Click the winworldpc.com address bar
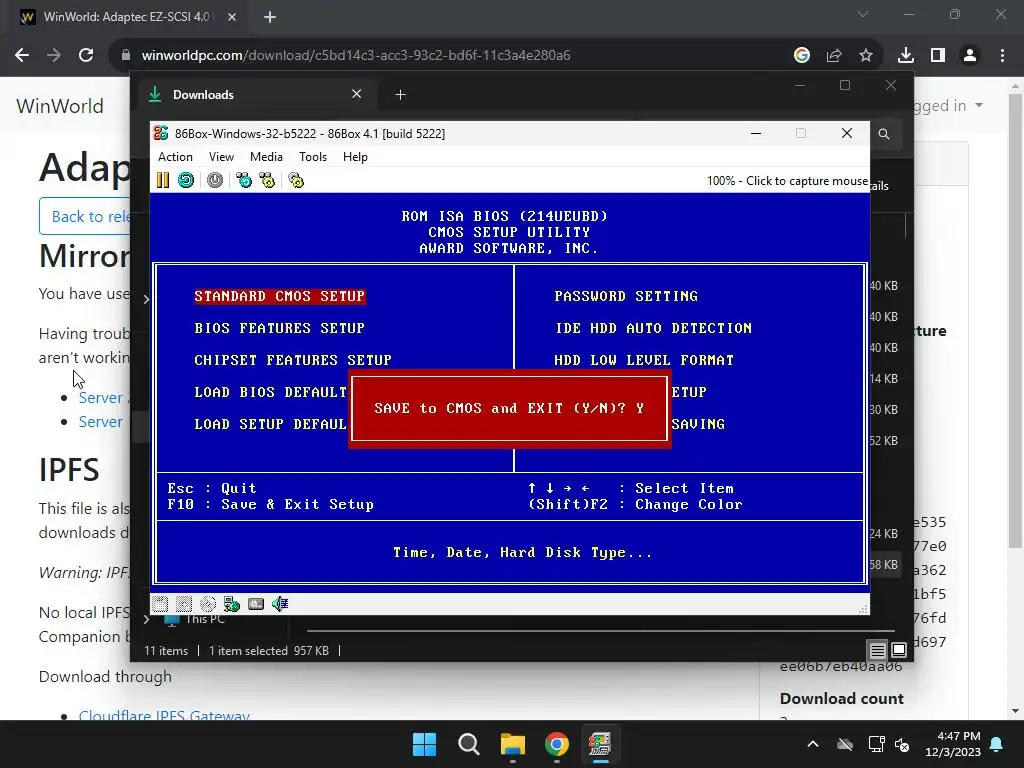 [x=356, y=56]
